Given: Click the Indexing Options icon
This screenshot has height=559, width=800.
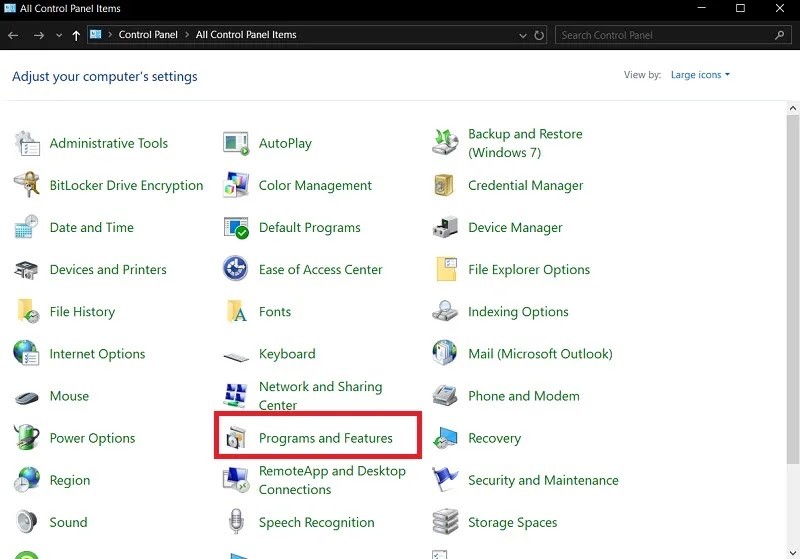Looking at the screenshot, I should (445, 311).
